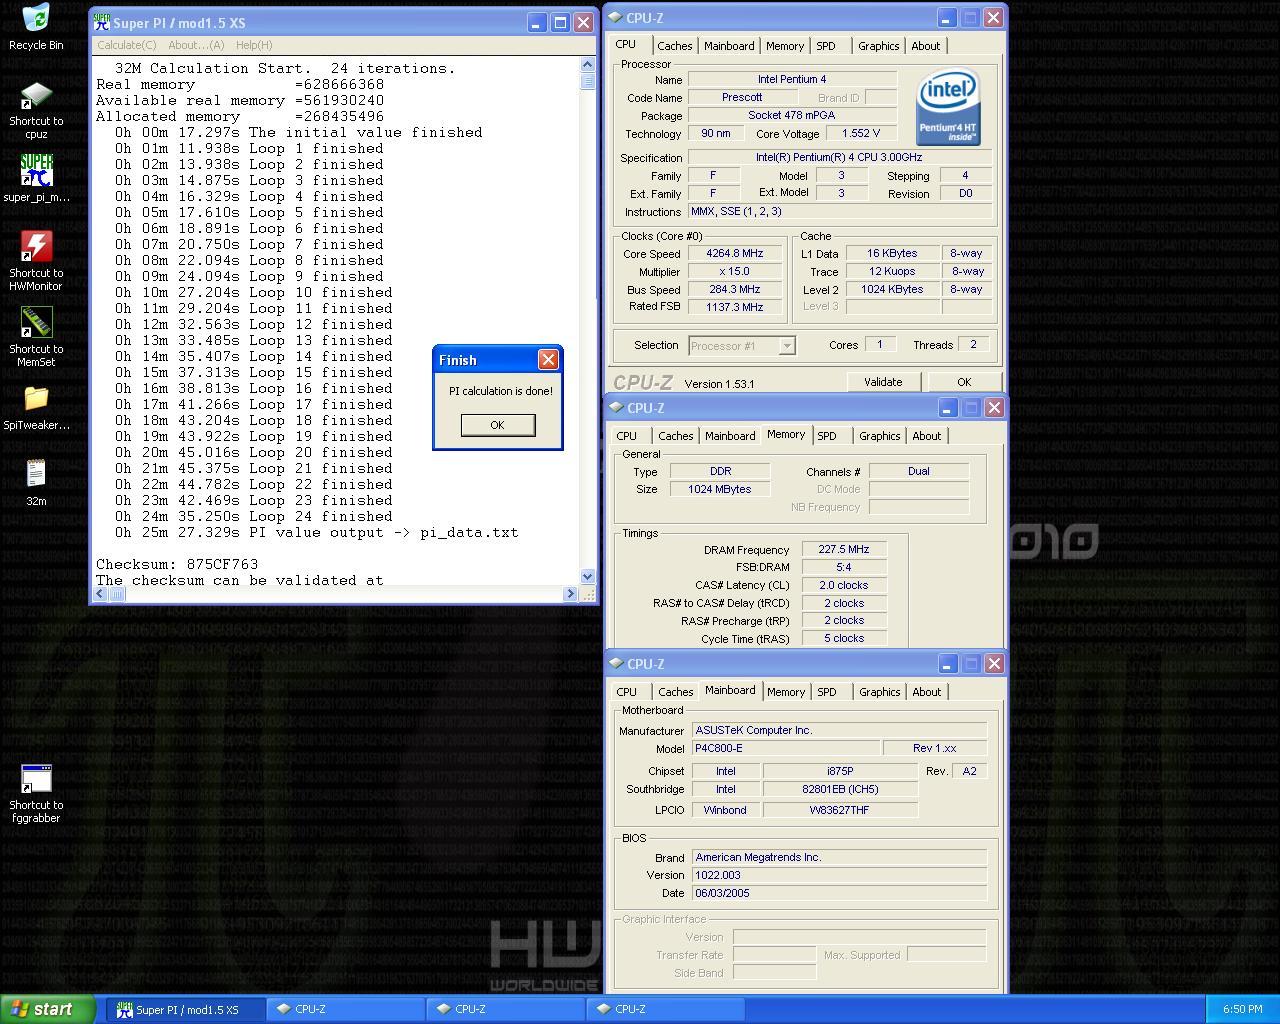Open the About...(A) menu in Super PI
Image resolution: width=1280 pixels, height=1024 pixels.
[196, 45]
